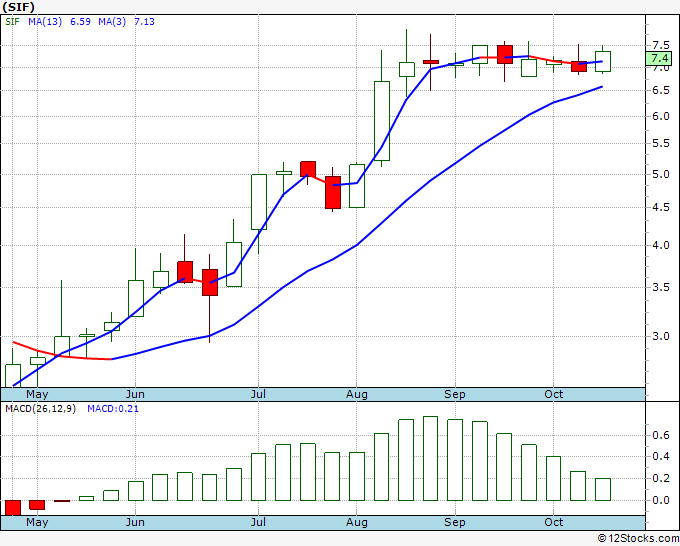Click the May label on the price chart axis
680x546 pixels.
[37, 394]
